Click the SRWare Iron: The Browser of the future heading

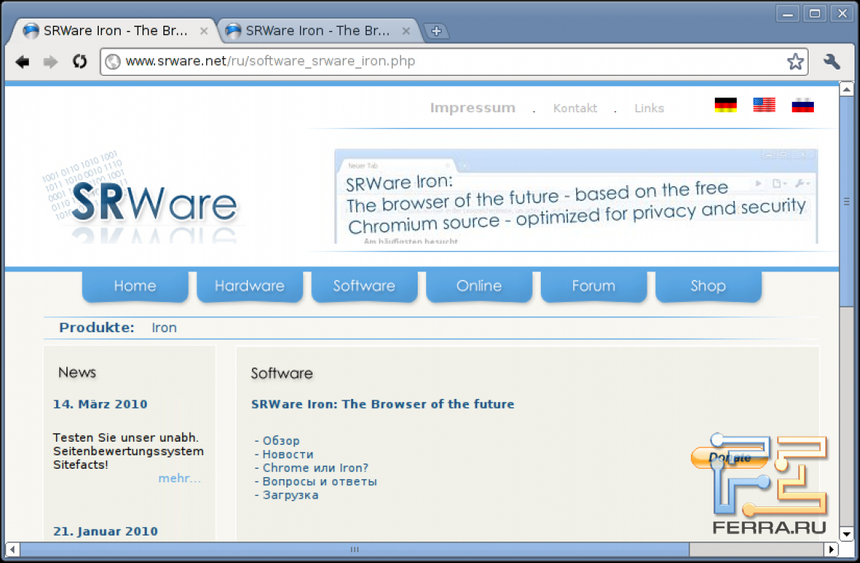pos(383,404)
